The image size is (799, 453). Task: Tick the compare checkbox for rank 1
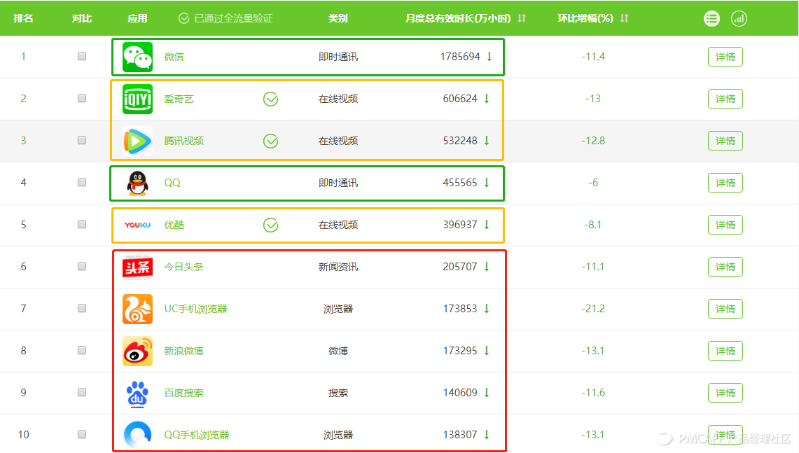point(82,56)
